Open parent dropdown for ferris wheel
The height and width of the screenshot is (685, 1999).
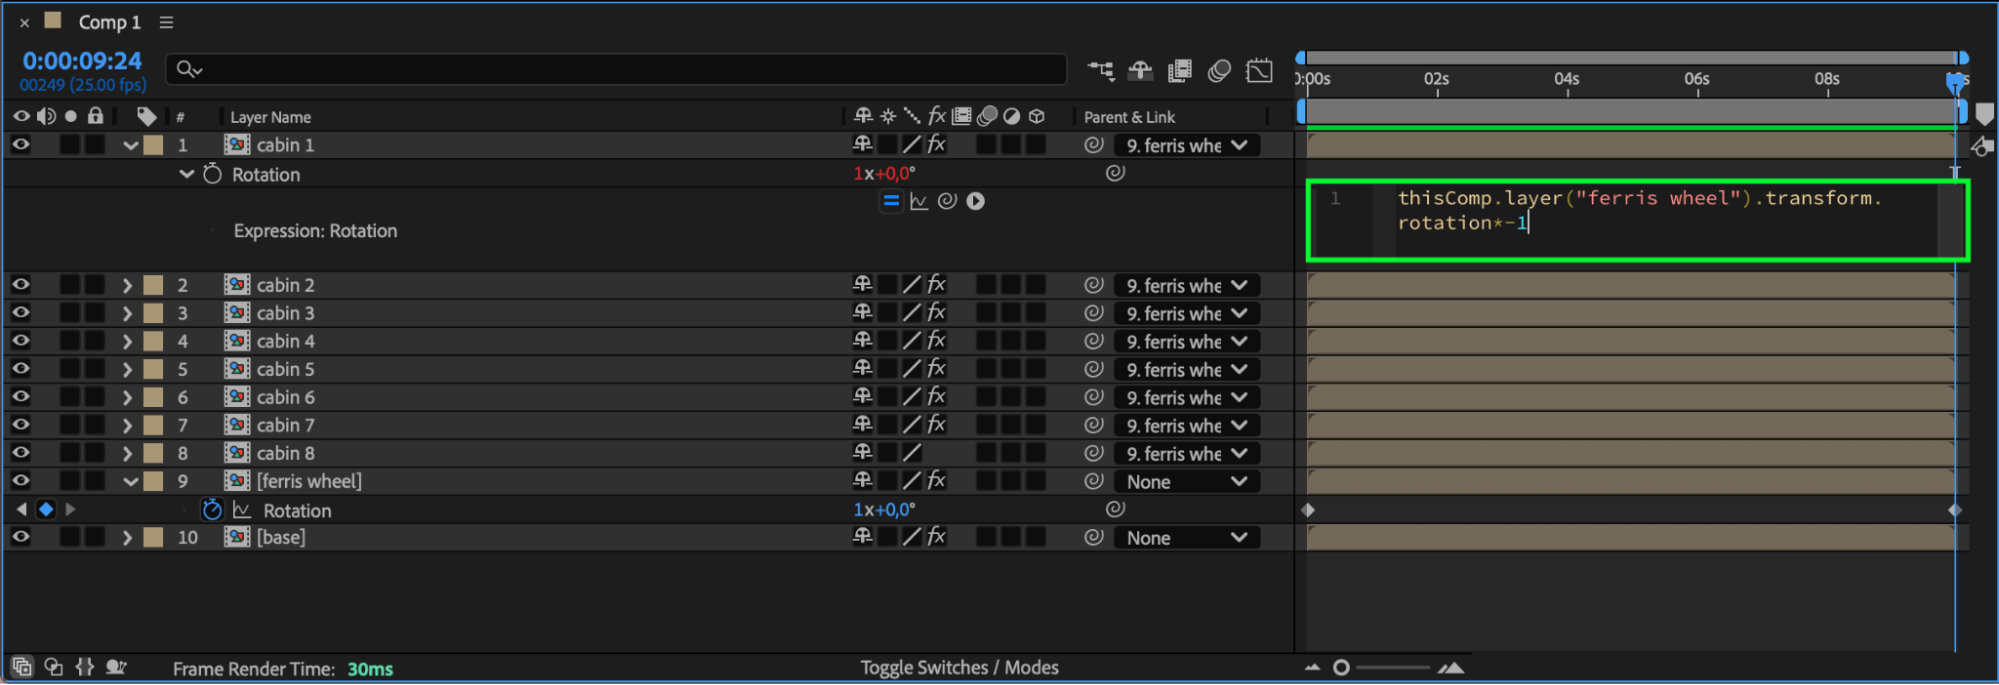click(x=1186, y=481)
